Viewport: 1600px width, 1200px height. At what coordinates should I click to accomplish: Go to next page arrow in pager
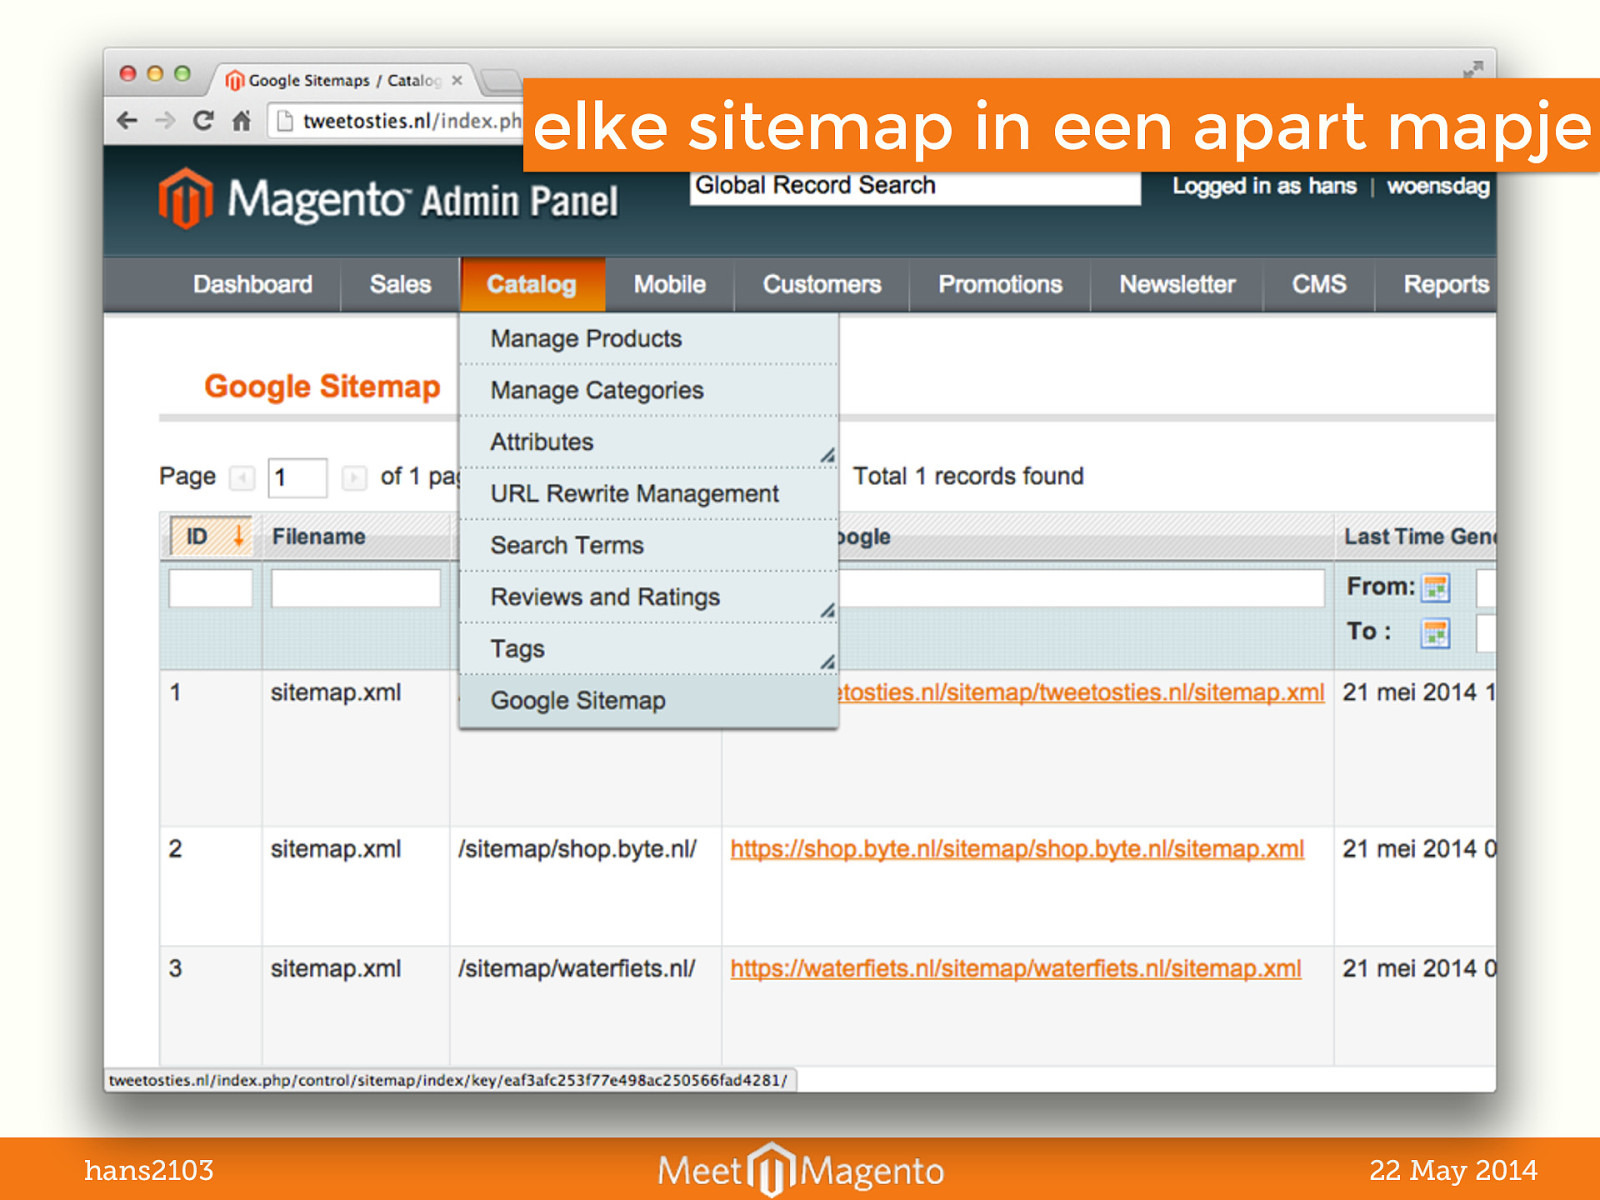coord(354,478)
